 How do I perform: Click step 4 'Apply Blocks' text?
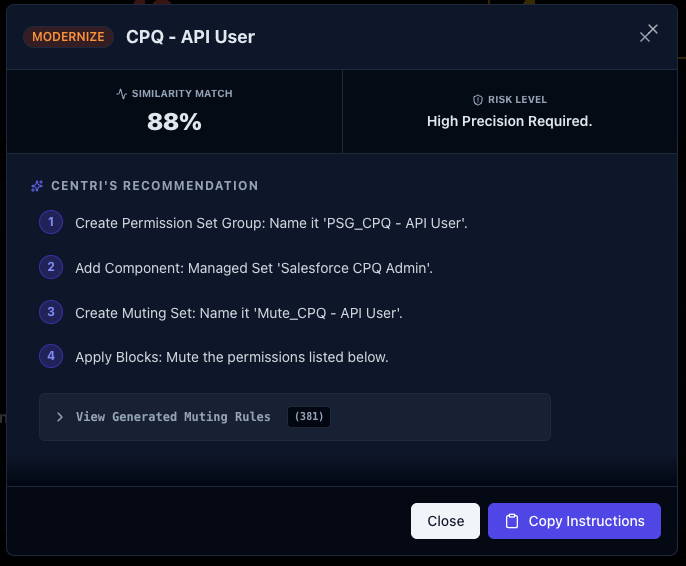[x=232, y=357]
